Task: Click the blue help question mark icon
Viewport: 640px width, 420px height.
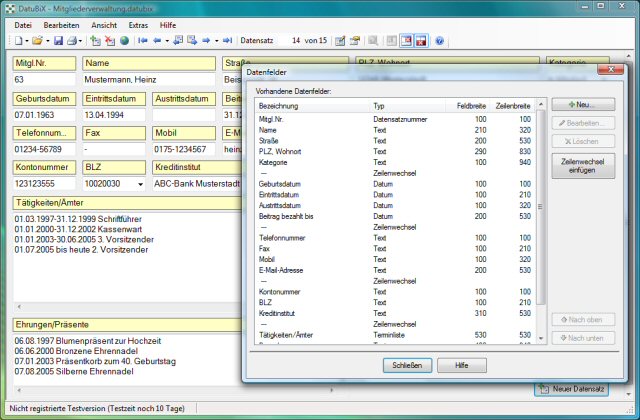Action: coord(439,41)
